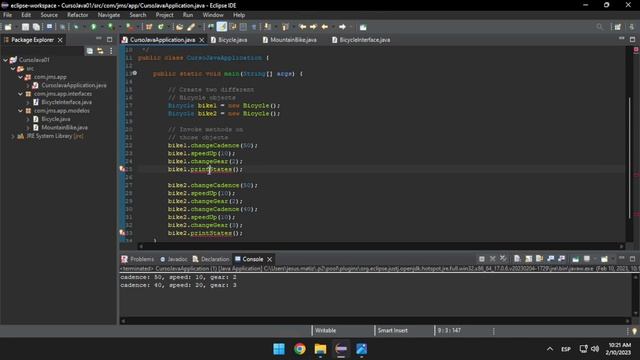The image size is (640, 360).
Task: Expand the Bicycle.java tree node
Action: [28, 119]
